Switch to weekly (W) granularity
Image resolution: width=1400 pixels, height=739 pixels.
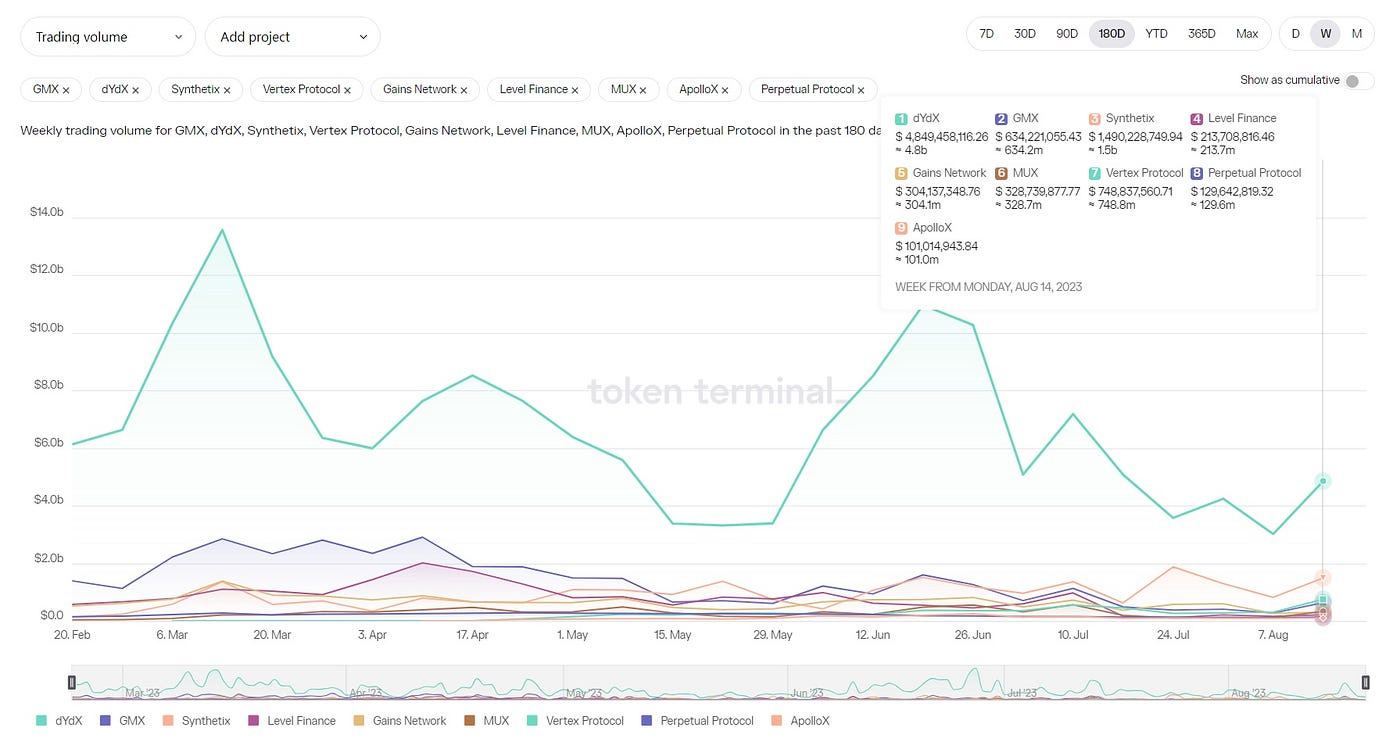1326,34
